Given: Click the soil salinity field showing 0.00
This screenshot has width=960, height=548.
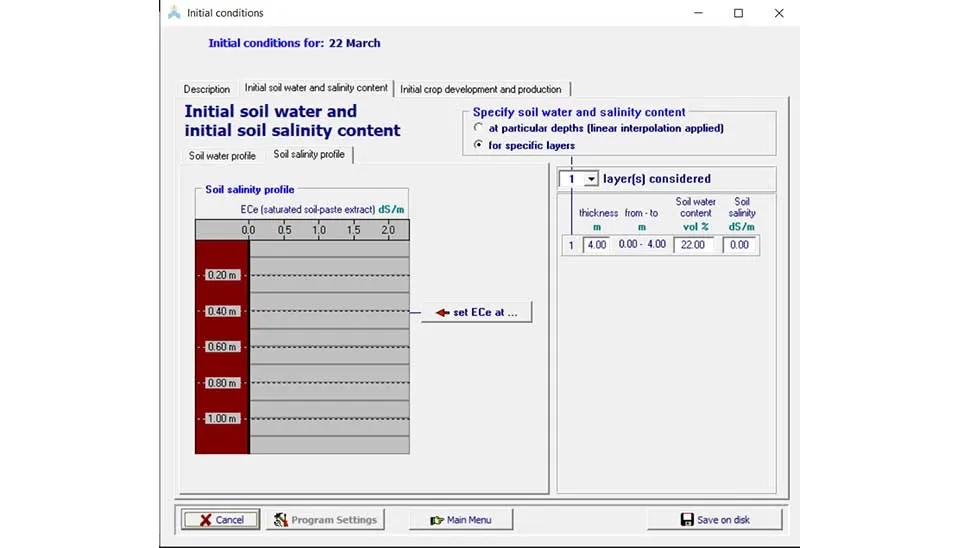Looking at the screenshot, I should (741, 245).
